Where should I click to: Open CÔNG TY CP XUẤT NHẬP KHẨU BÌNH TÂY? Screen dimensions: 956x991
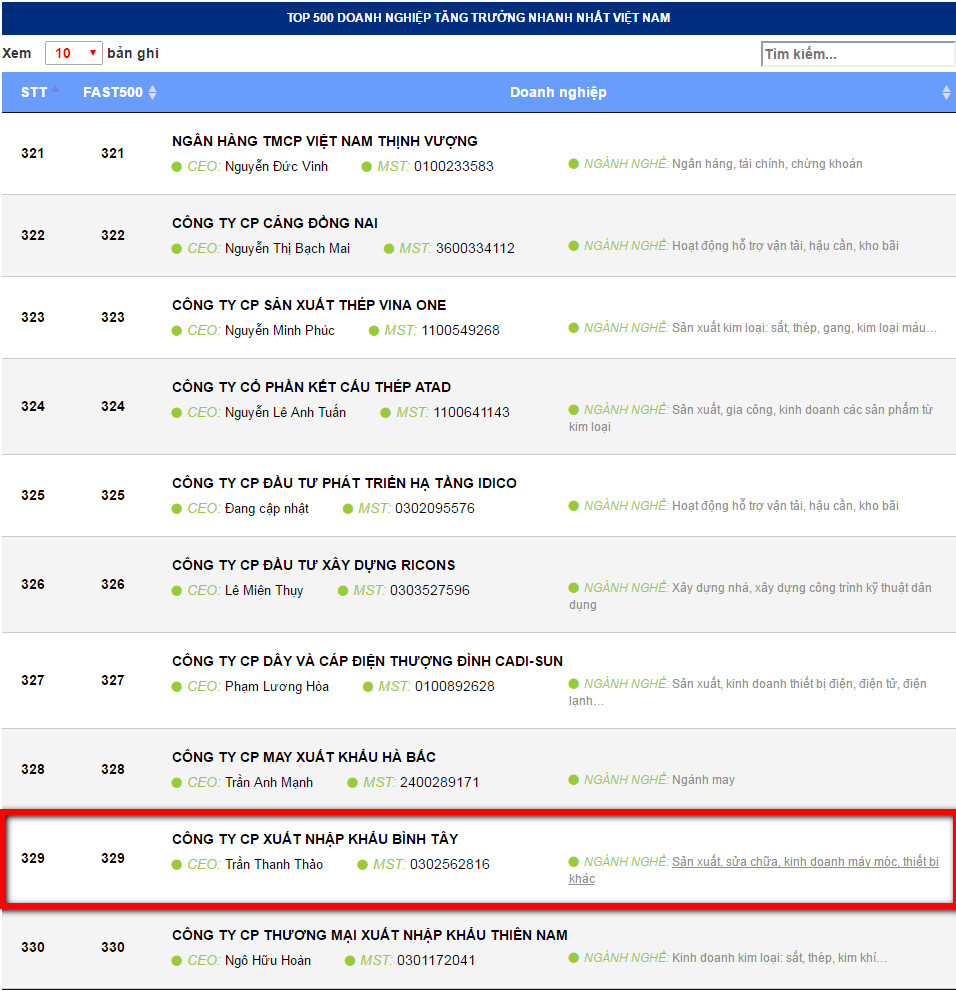click(x=315, y=840)
